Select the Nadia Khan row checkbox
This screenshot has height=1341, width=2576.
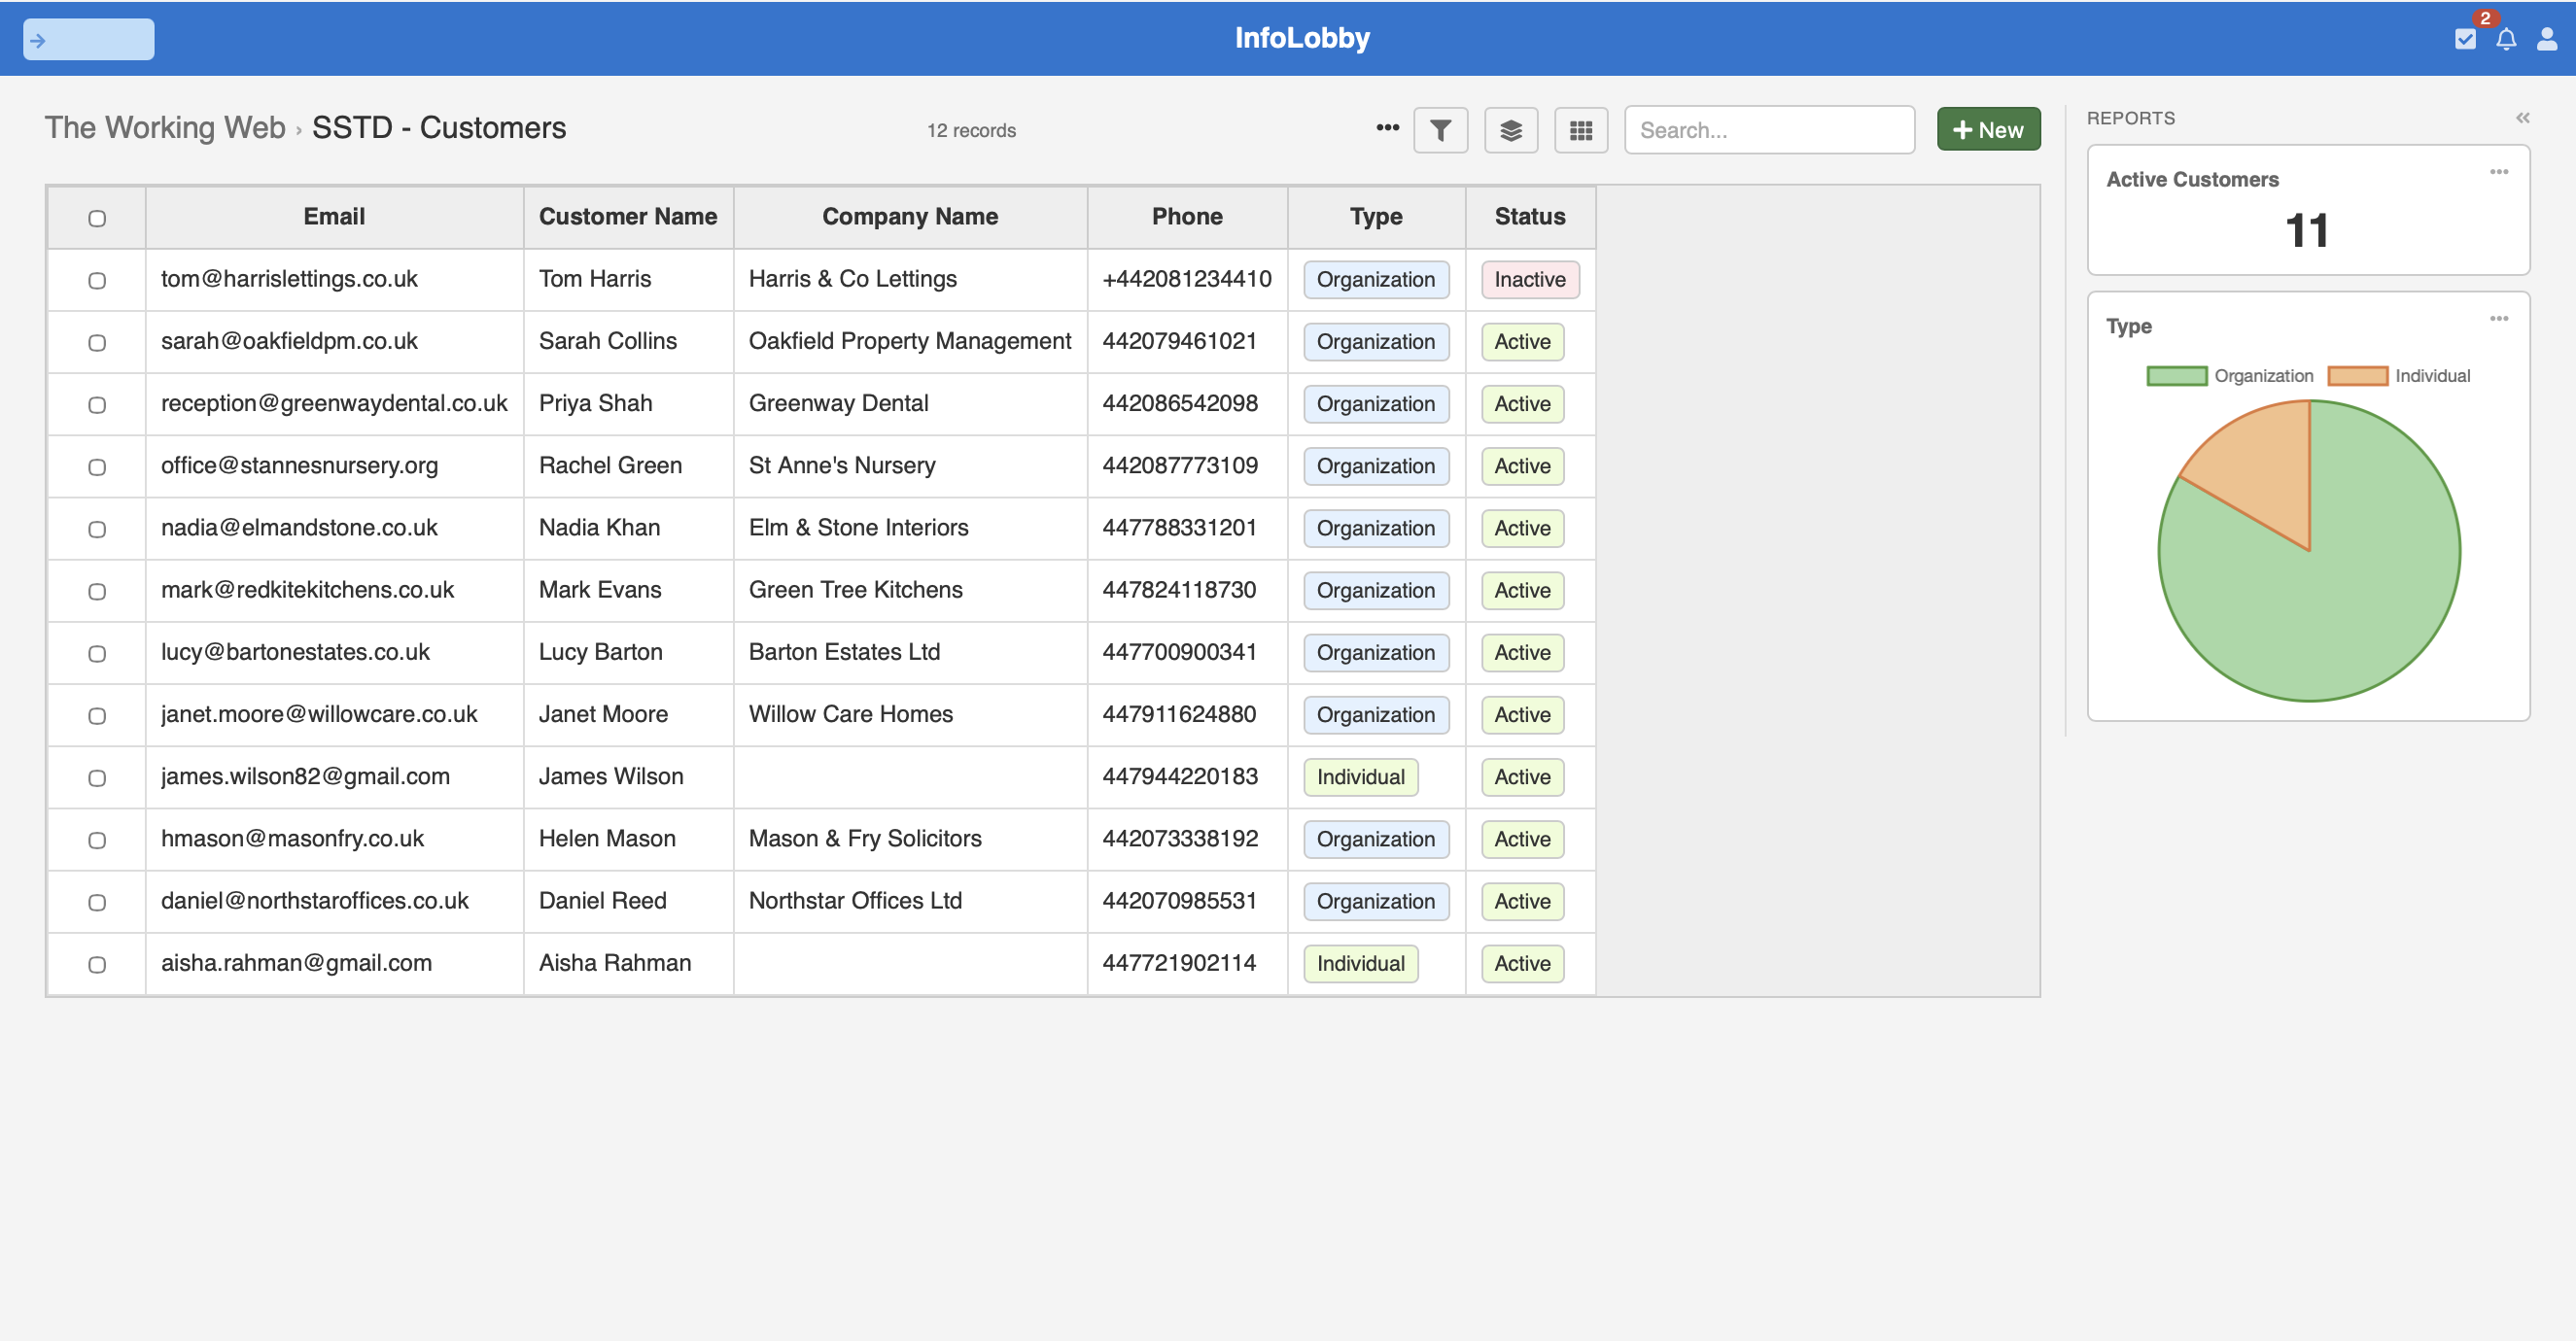(x=97, y=529)
